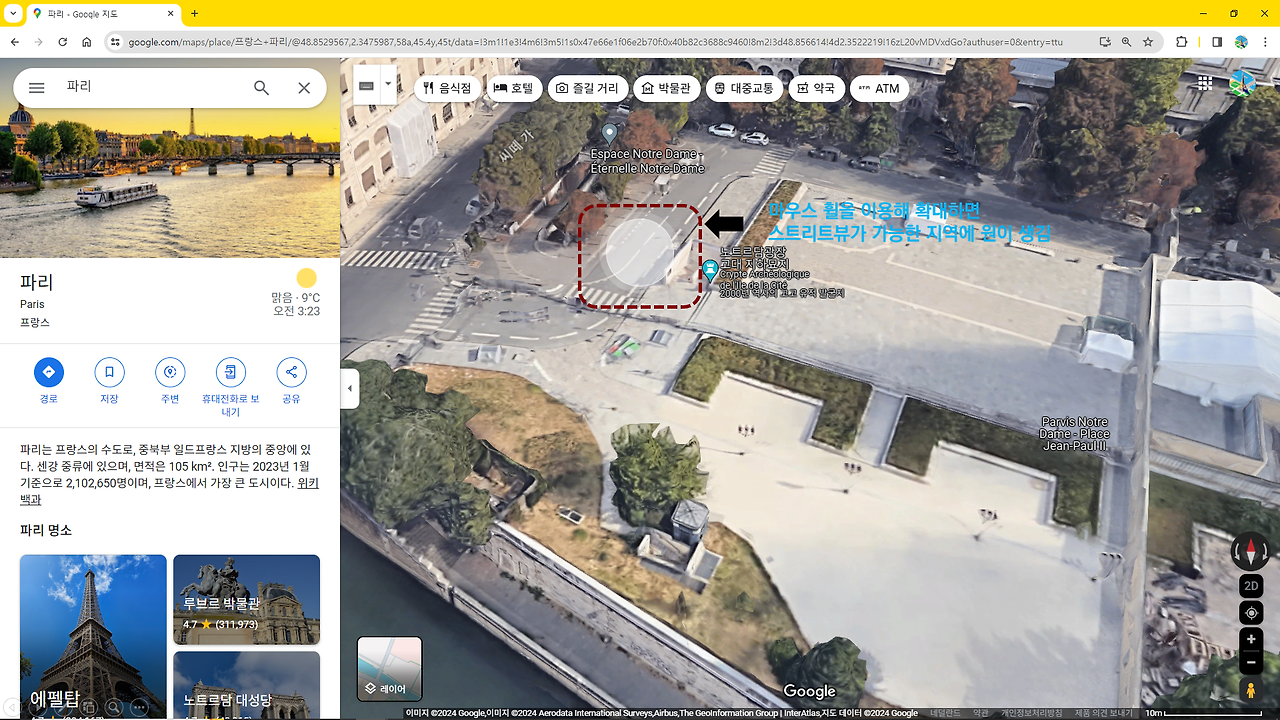The width and height of the screenshot is (1280, 720).
Task: Click the search magnifier icon
Action: [x=261, y=88]
